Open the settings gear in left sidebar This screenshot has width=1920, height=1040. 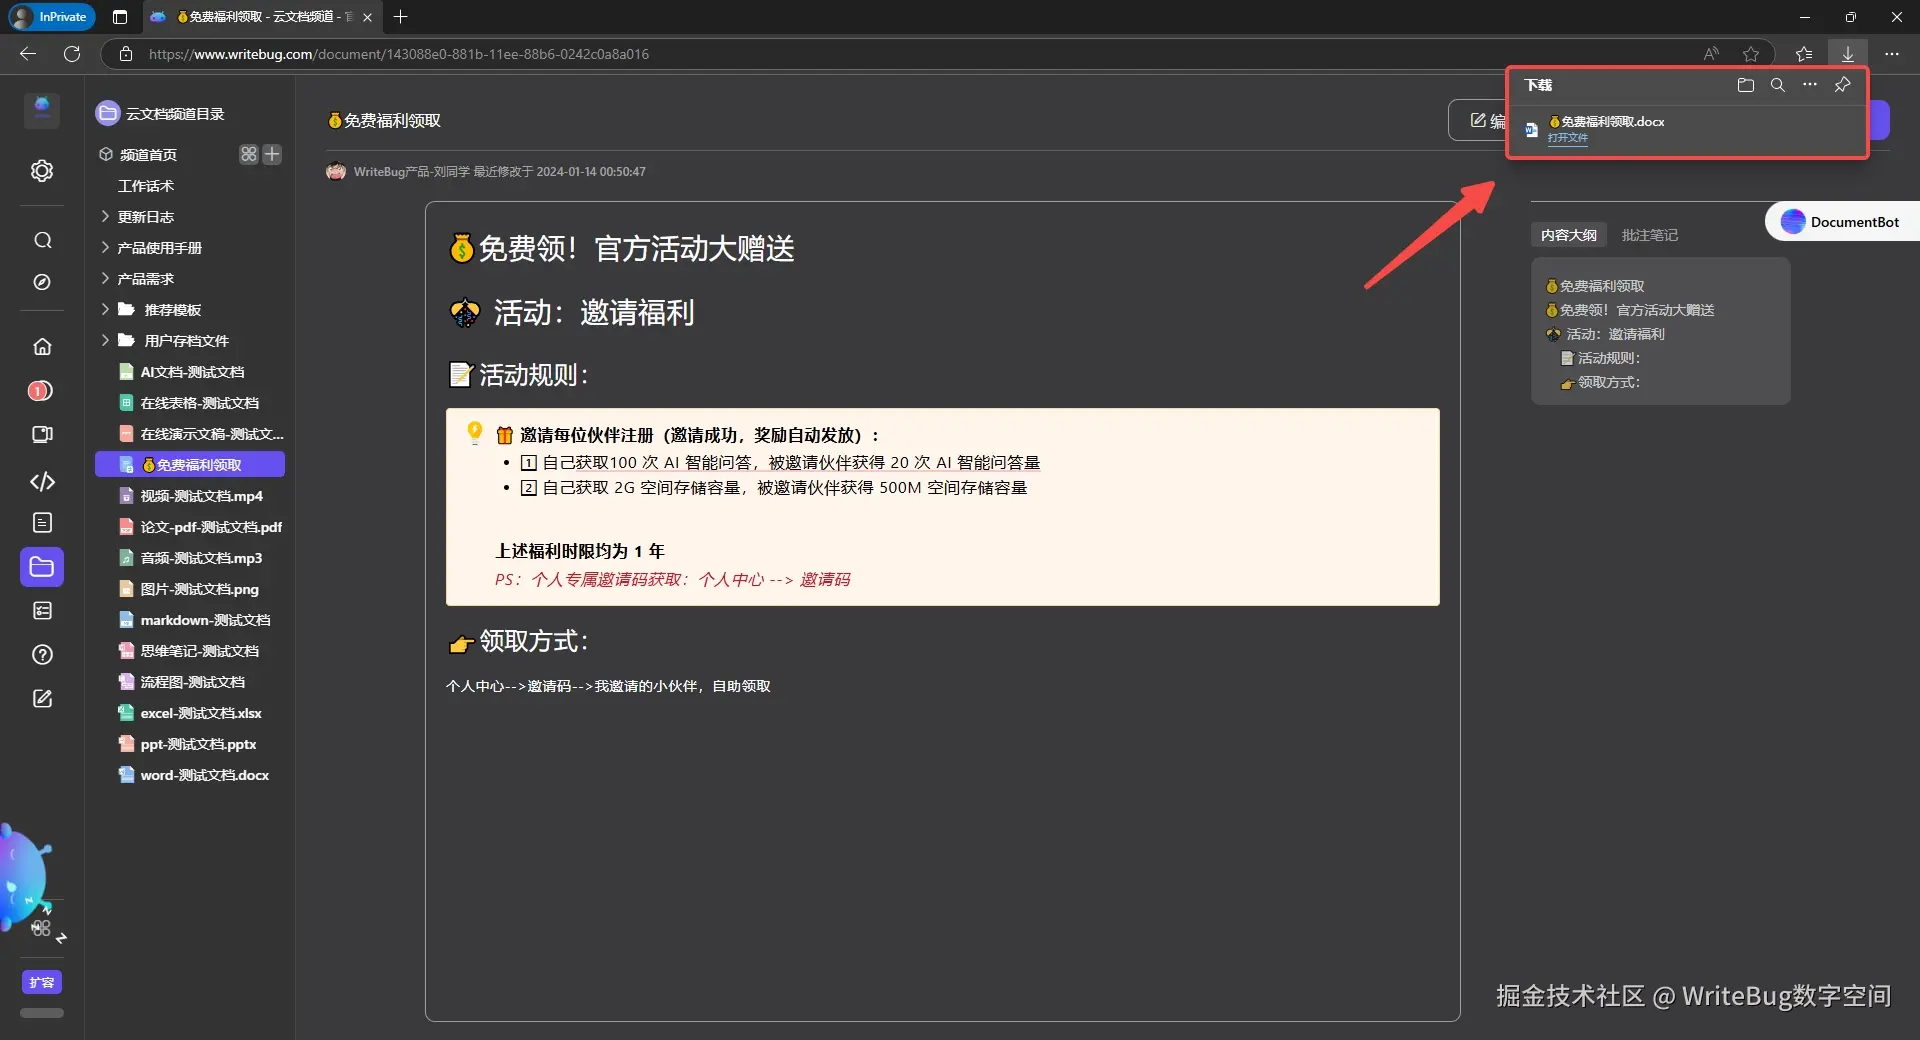click(41, 170)
